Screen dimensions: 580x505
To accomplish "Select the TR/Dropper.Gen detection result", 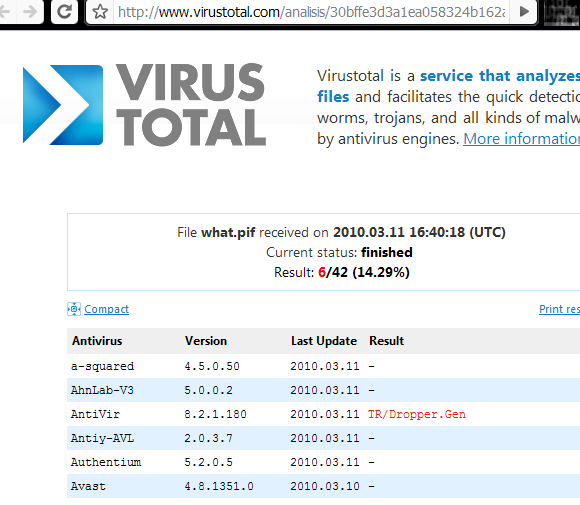I will tap(417, 414).
